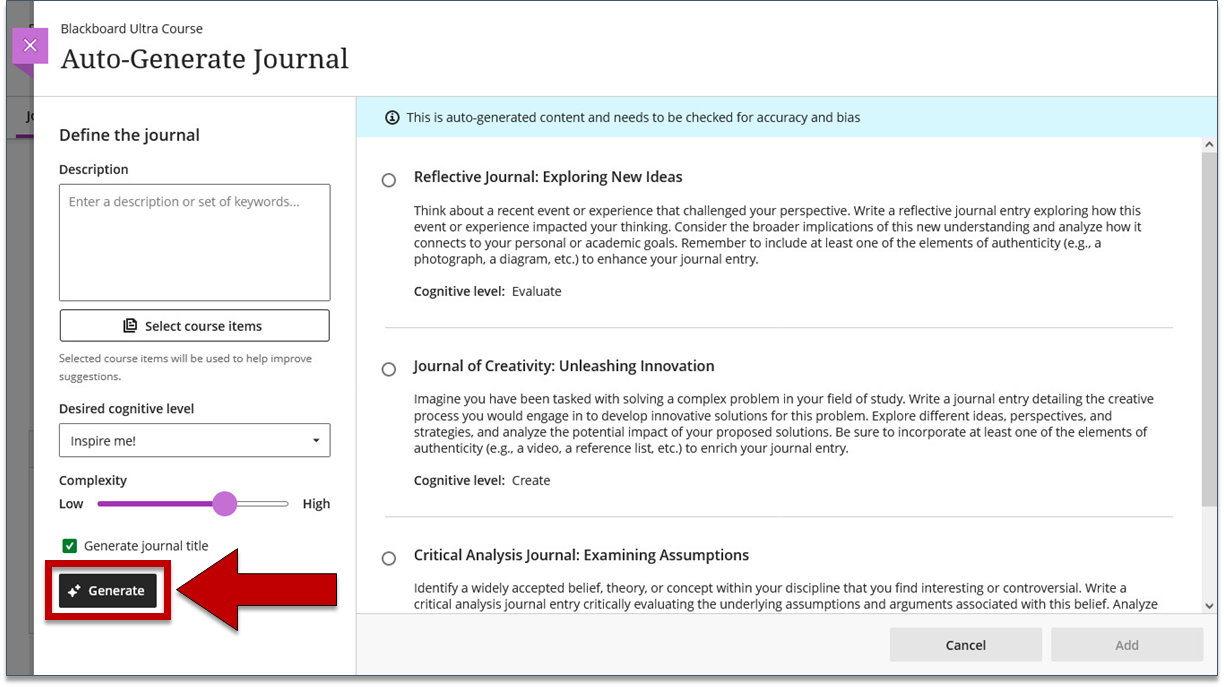Click 'Journal of Creativity: Unleashing Innovation' title

click(564, 366)
